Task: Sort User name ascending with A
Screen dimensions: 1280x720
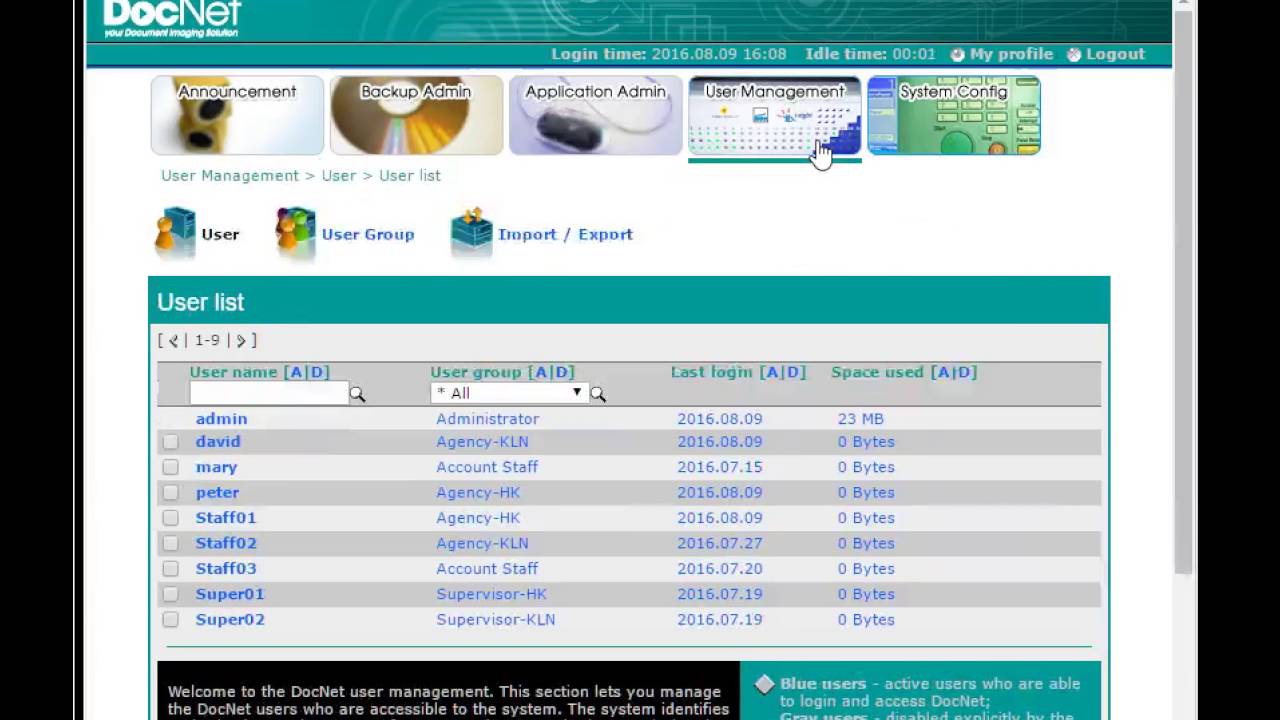Action: point(296,372)
